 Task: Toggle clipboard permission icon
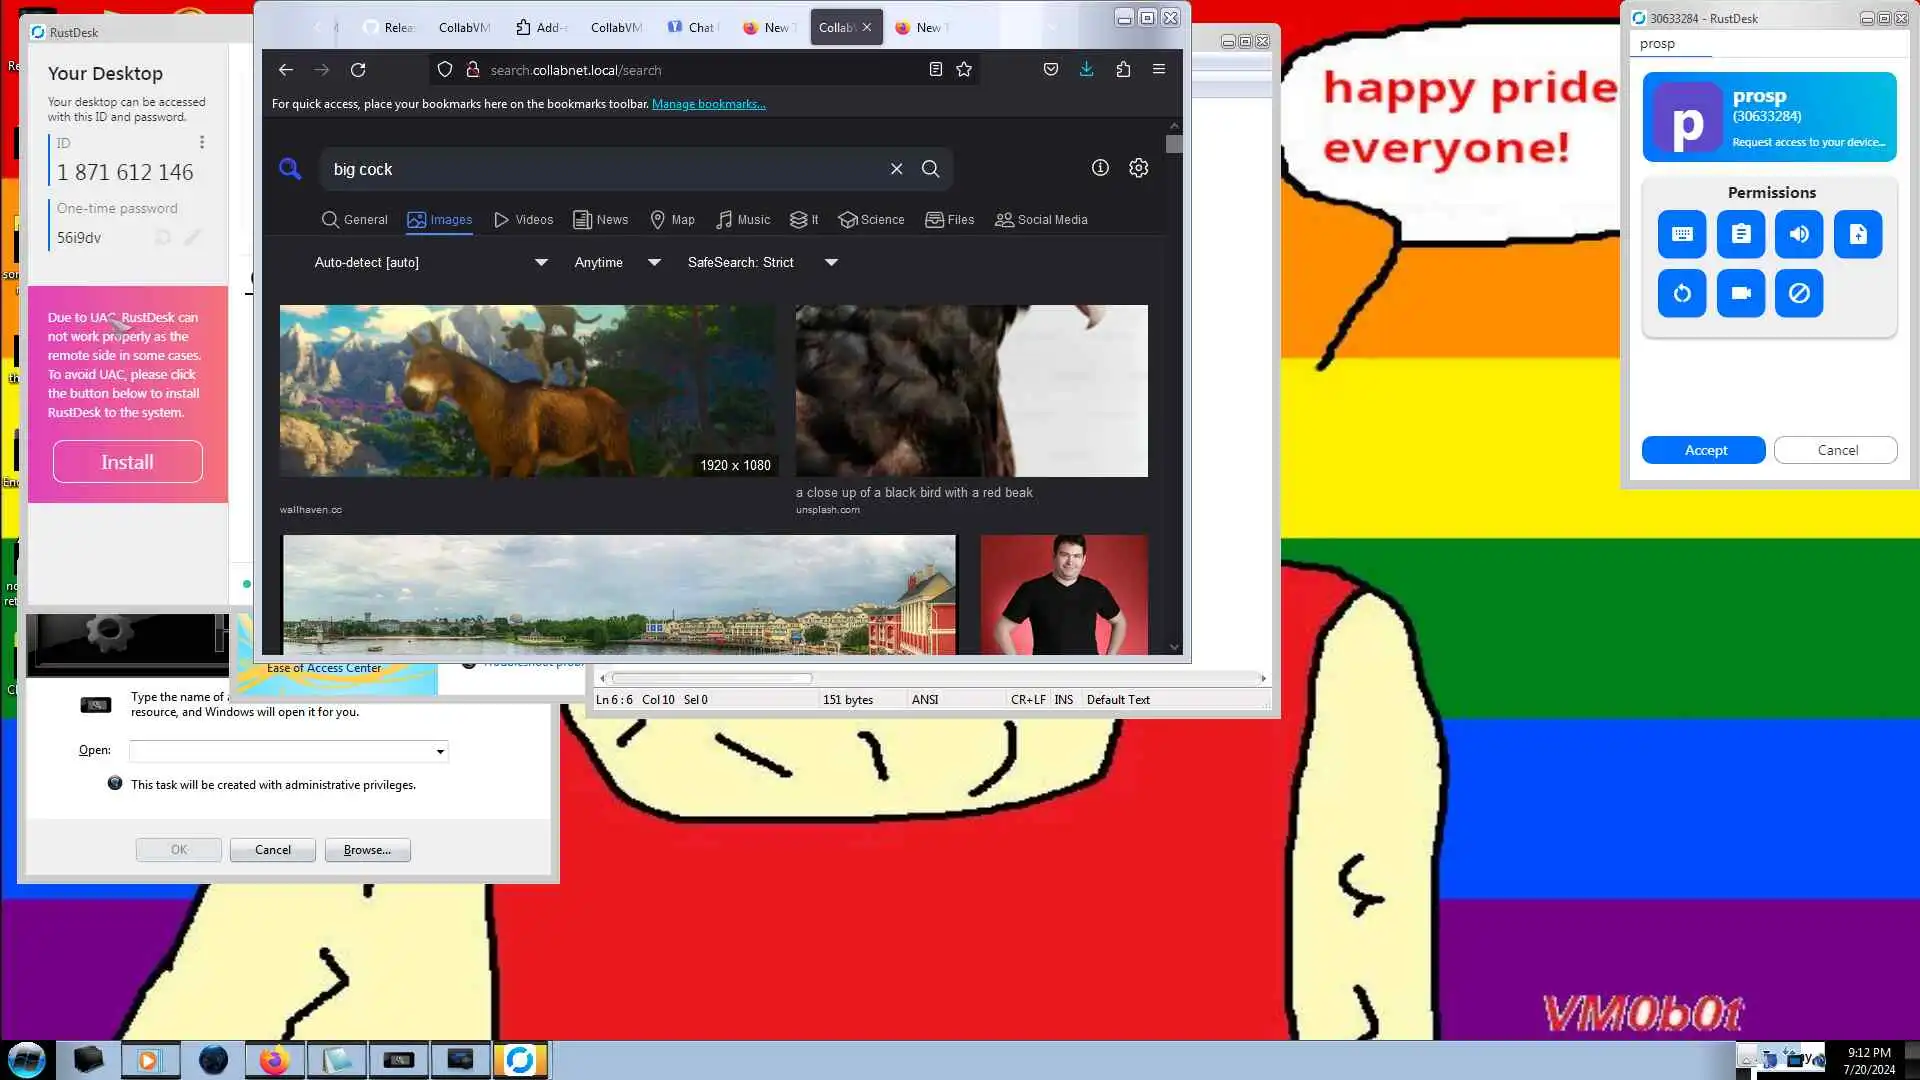click(1741, 234)
